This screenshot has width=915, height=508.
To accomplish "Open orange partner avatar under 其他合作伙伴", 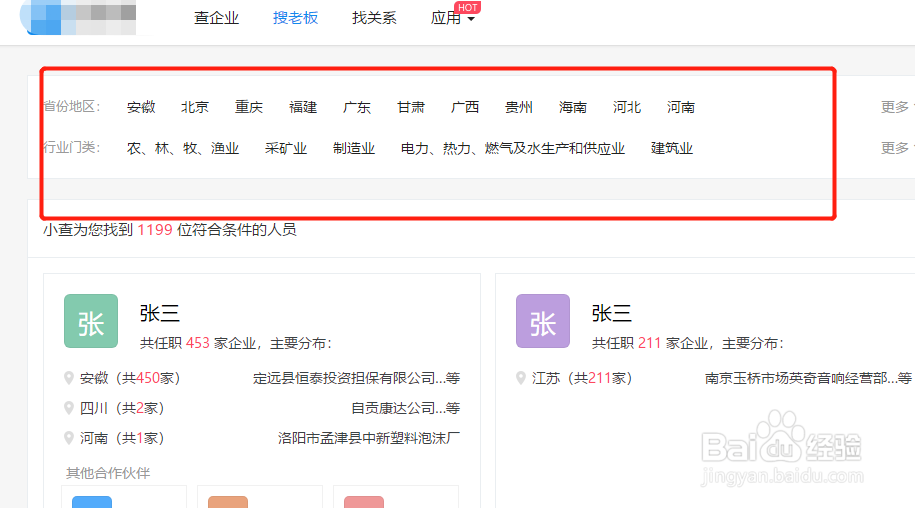I will pos(228,502).
